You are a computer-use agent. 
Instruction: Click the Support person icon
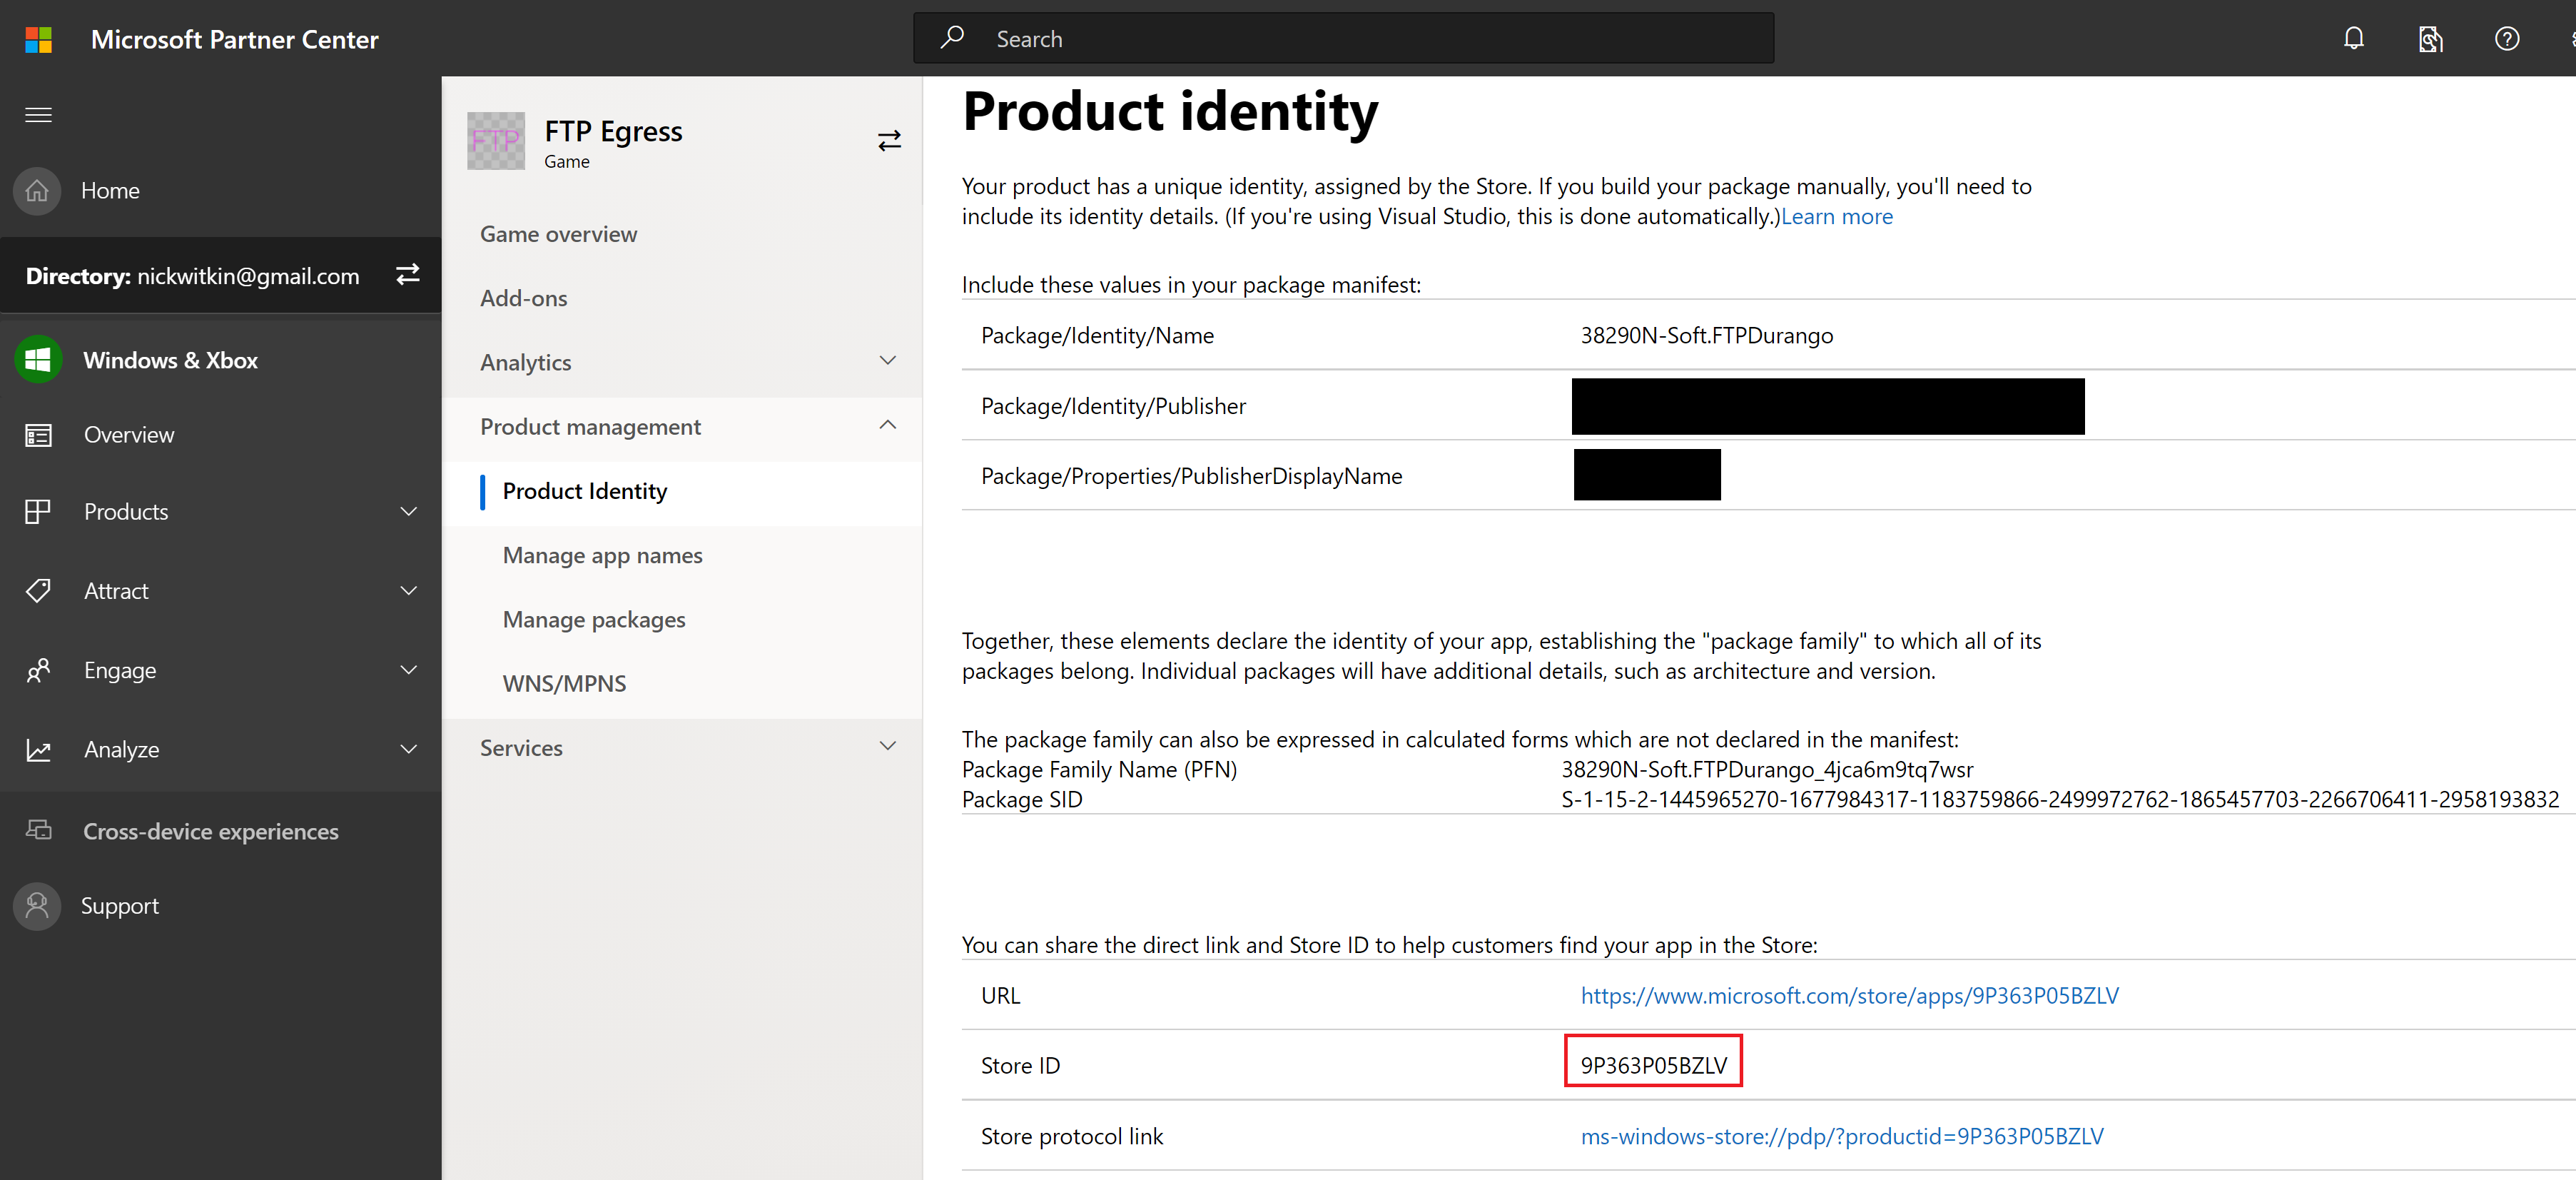[x=37, y=906]
